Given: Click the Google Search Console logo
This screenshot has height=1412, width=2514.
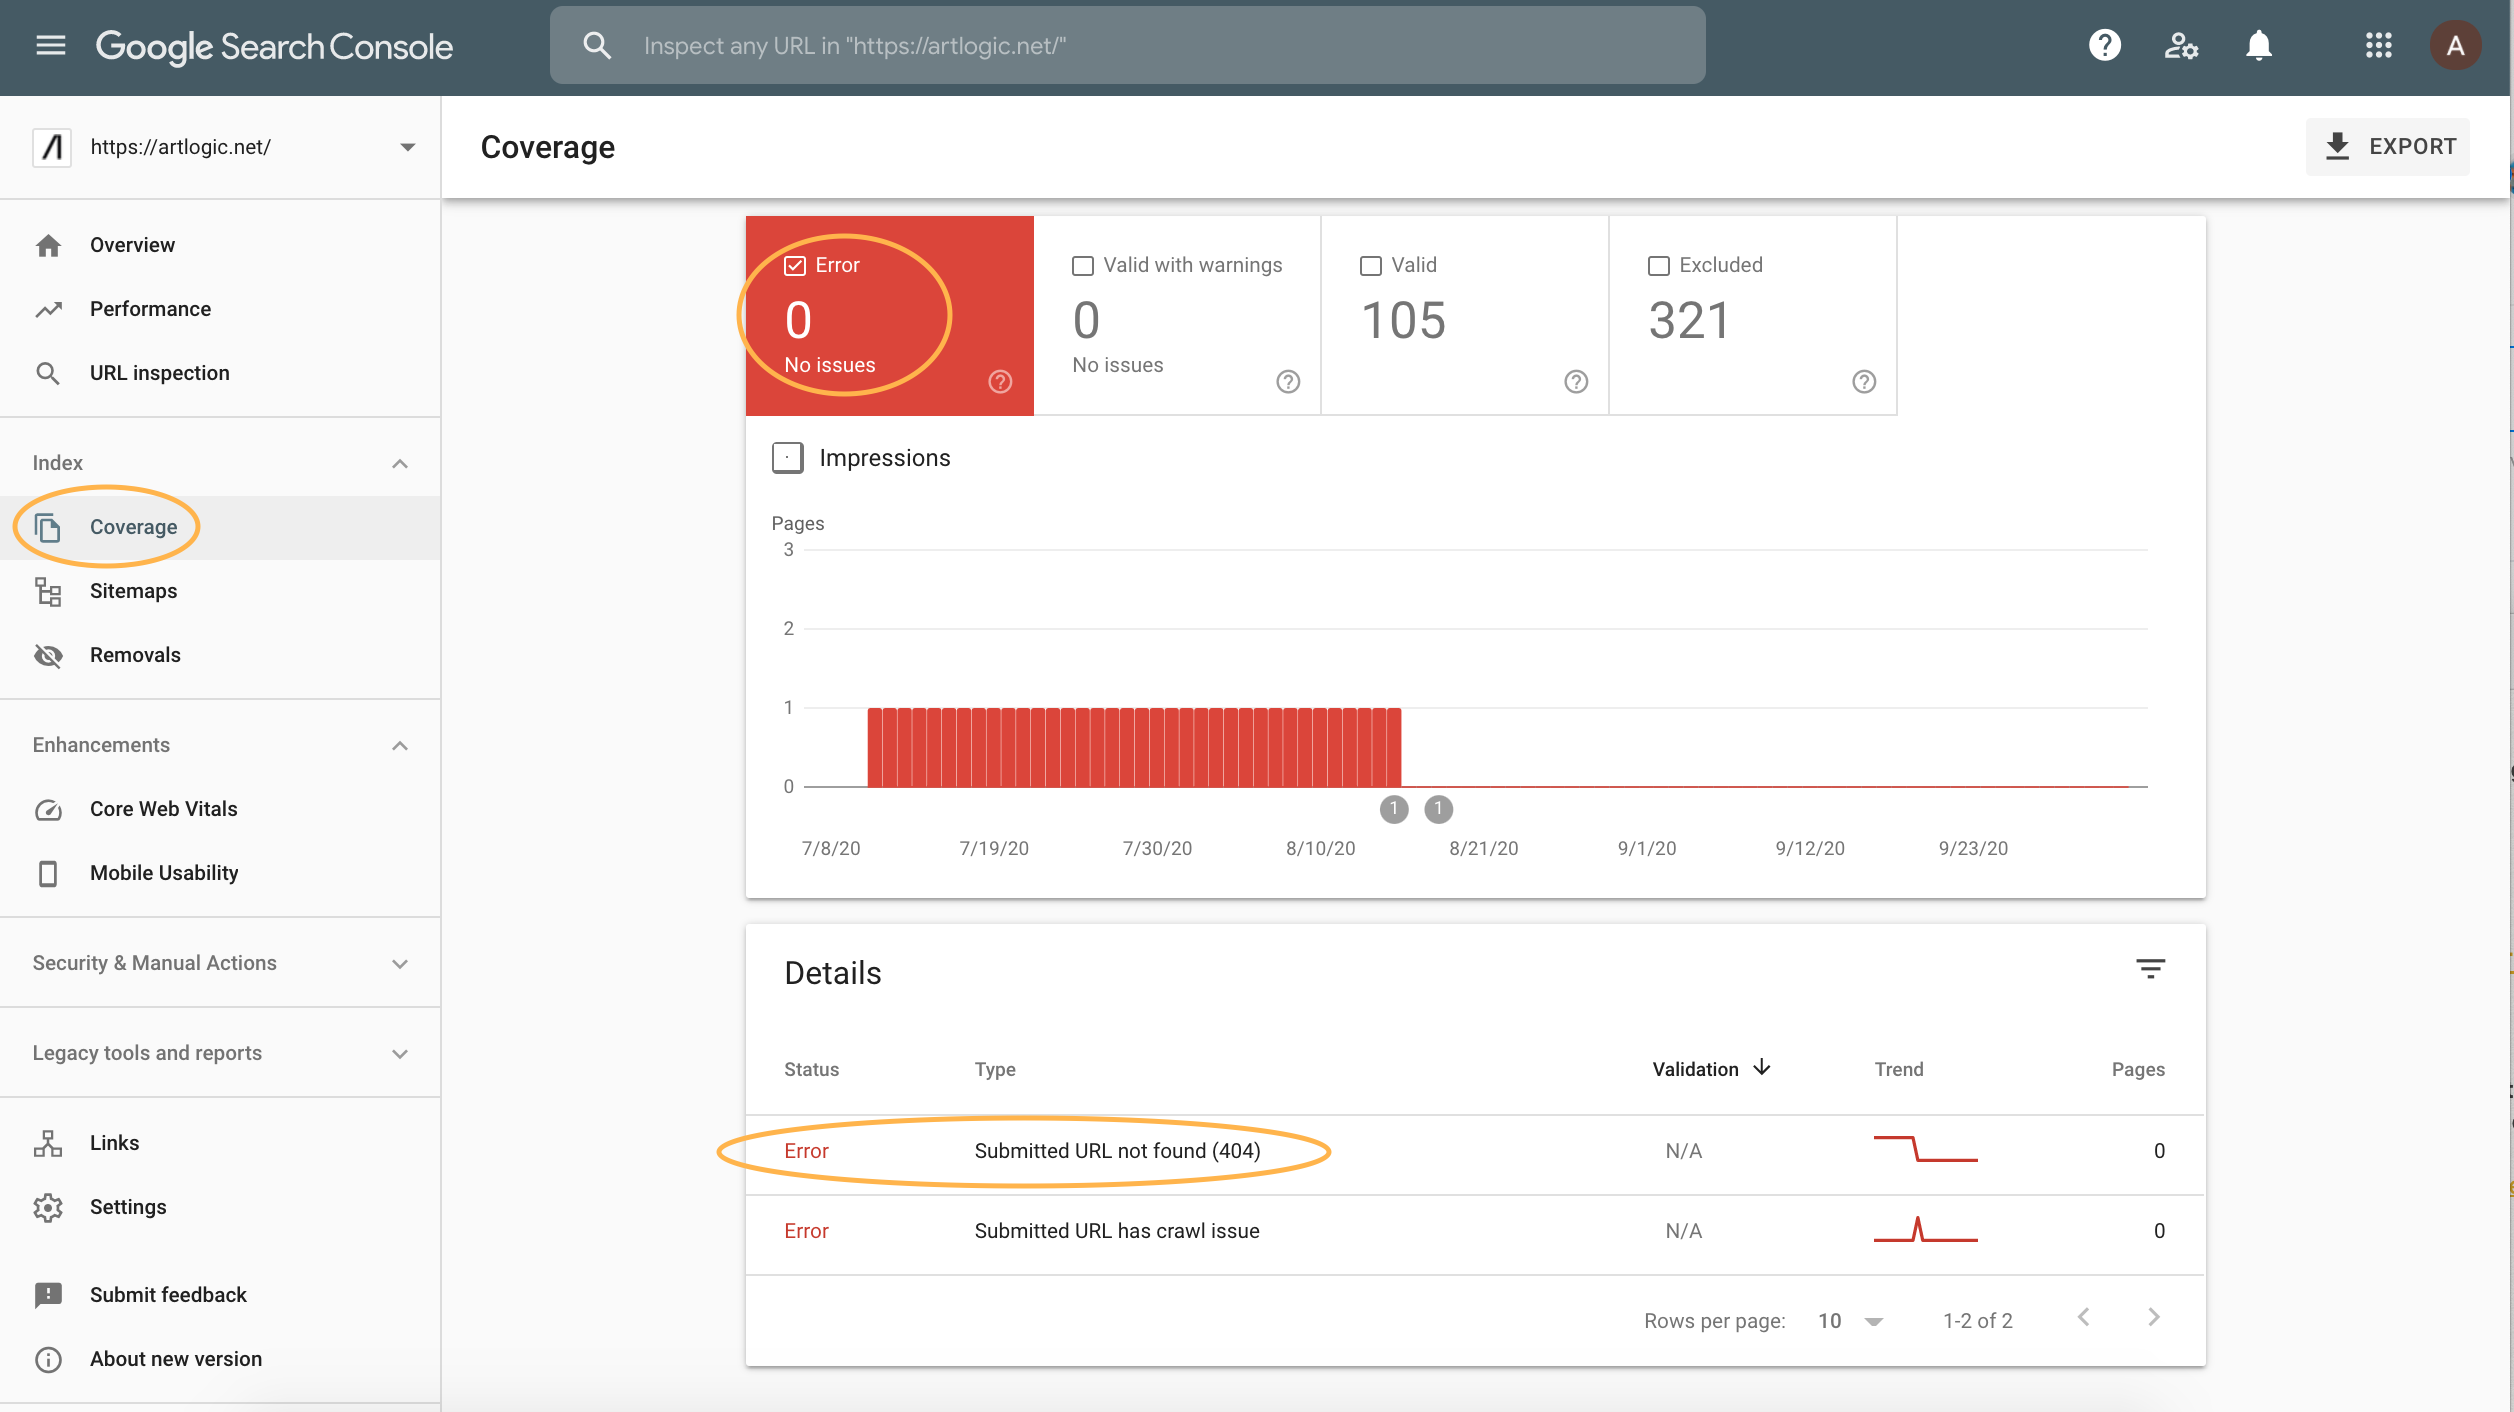Looking at the screenshot, I should pyautogui.click(x=274, y=47).
